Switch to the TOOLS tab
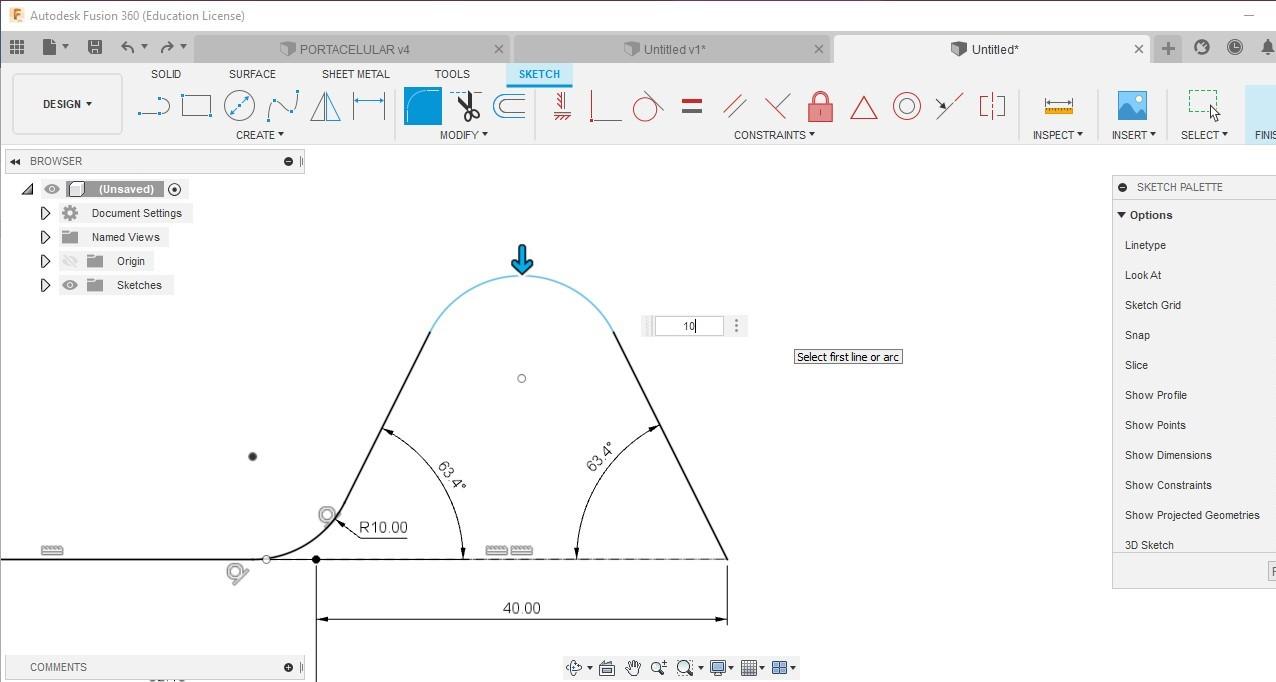Image resolution: width=1276 pixels, height=682 pixels. 452,74
